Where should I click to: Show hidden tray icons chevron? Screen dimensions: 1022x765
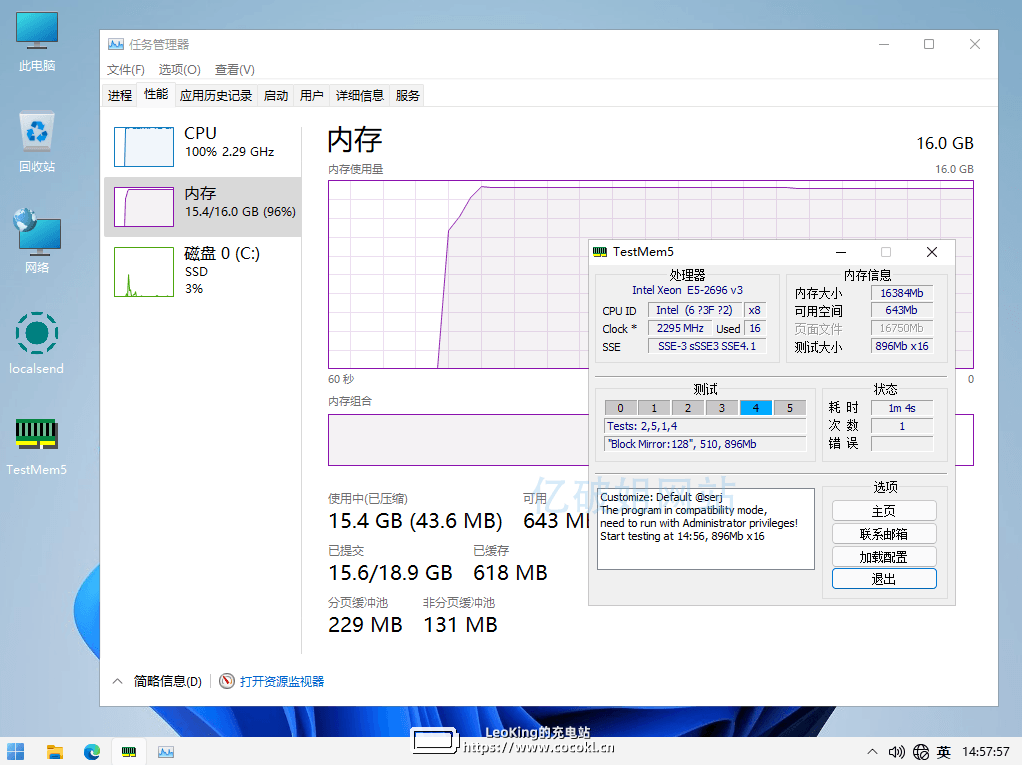(x=872, y=752)
